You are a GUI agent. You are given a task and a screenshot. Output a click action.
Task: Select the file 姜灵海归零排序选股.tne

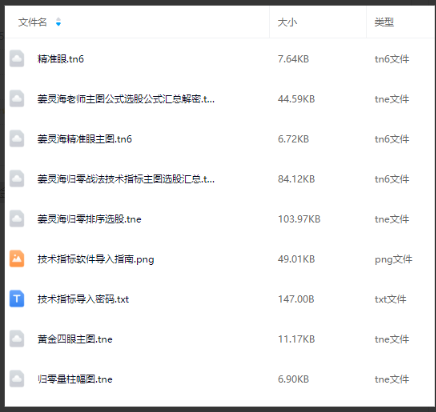[x=89, y=219]
